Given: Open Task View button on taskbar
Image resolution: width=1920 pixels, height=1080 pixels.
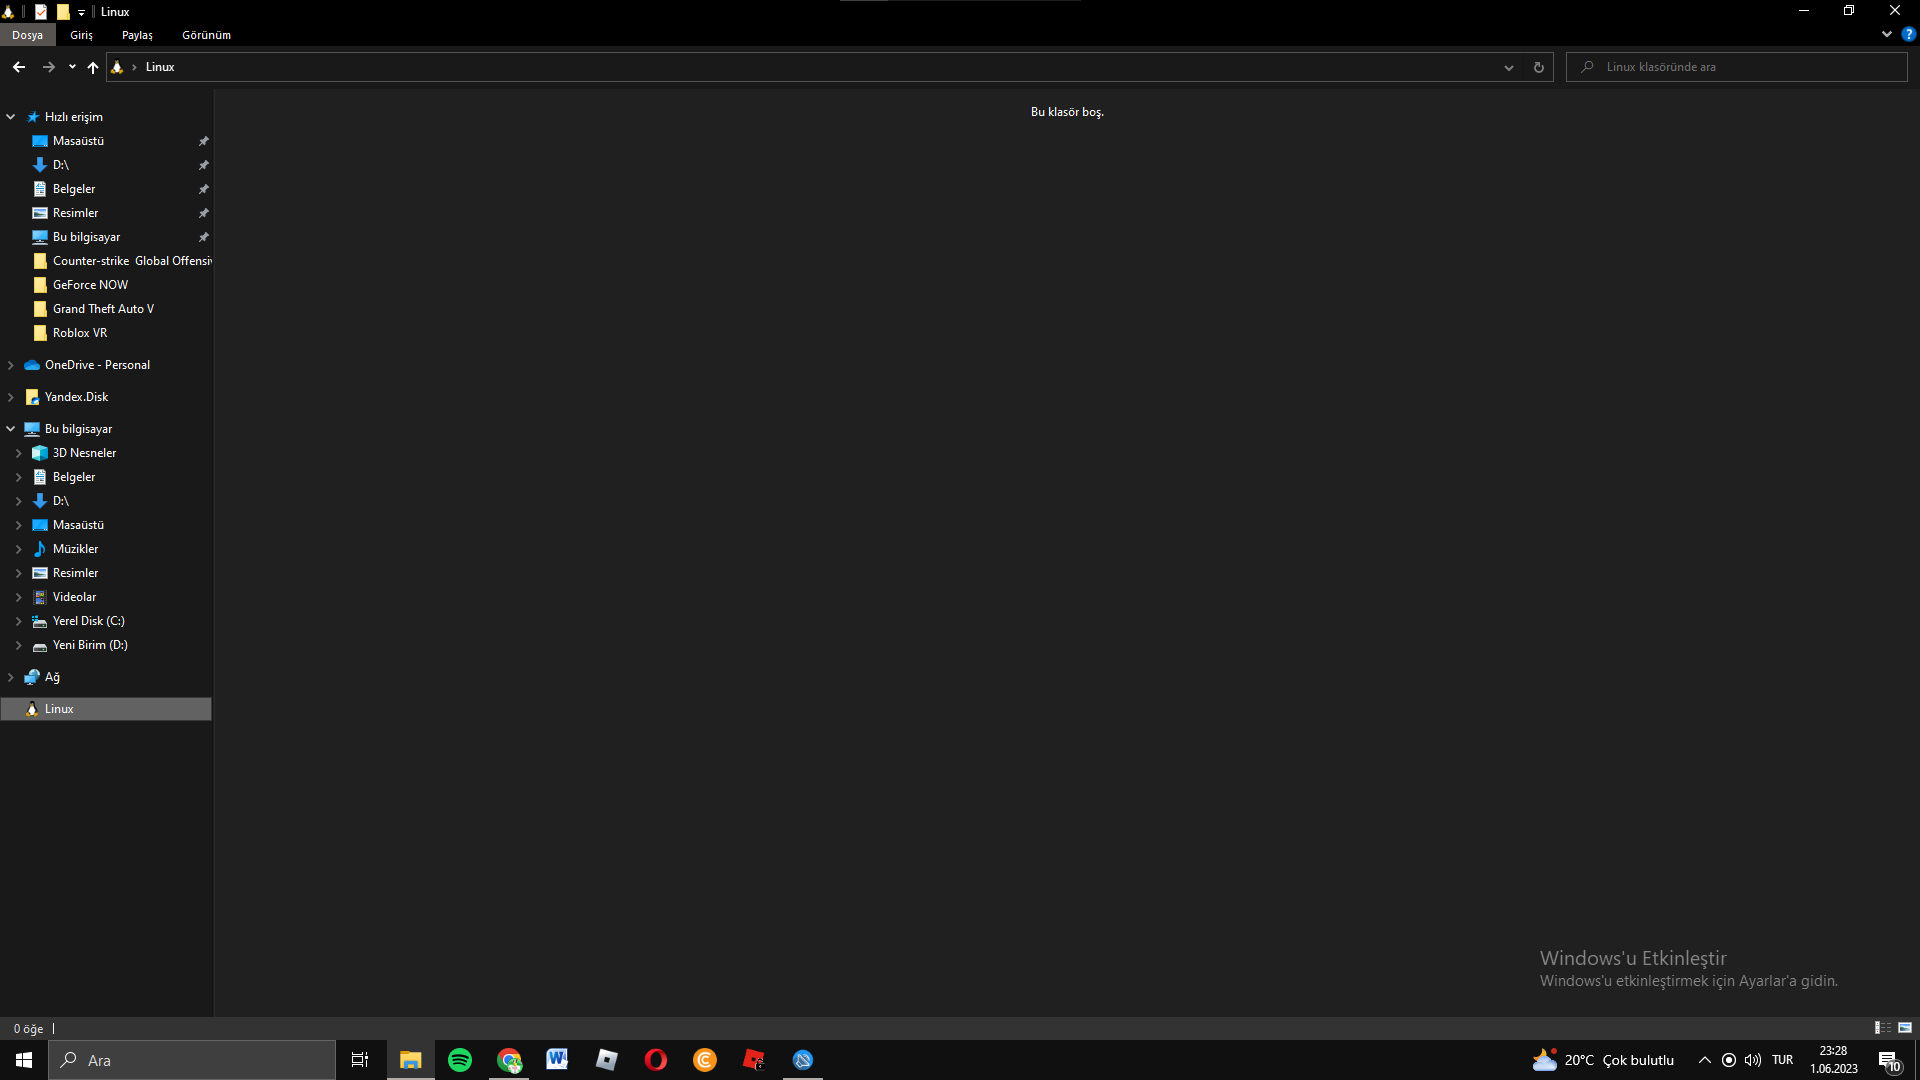Looking at the screenshot, I should pos(360,1060).
